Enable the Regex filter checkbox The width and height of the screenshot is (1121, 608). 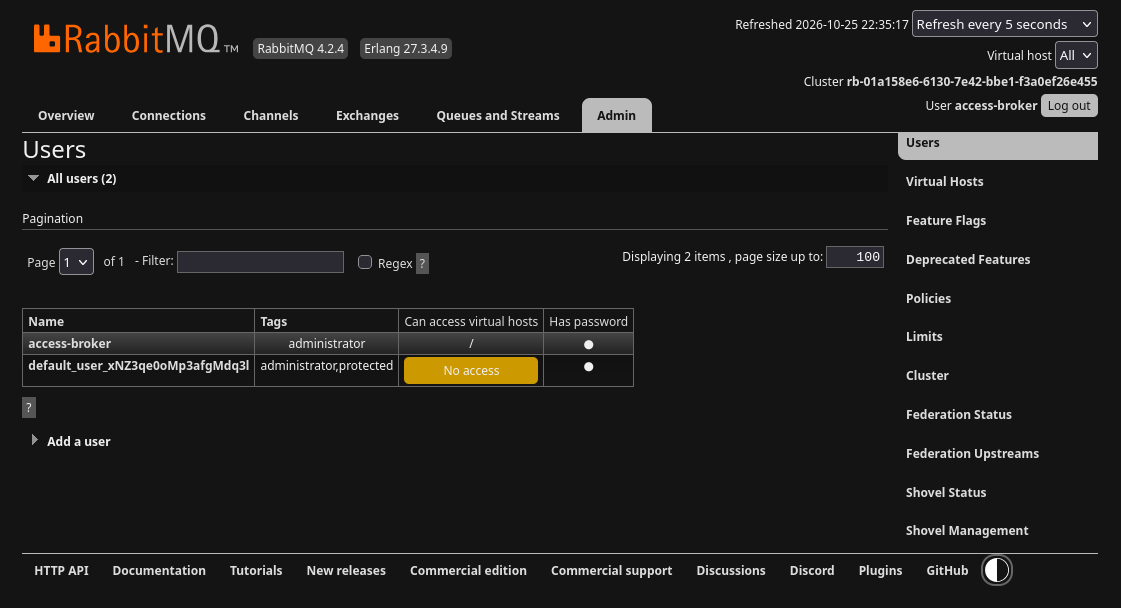[x=365, y=263]
